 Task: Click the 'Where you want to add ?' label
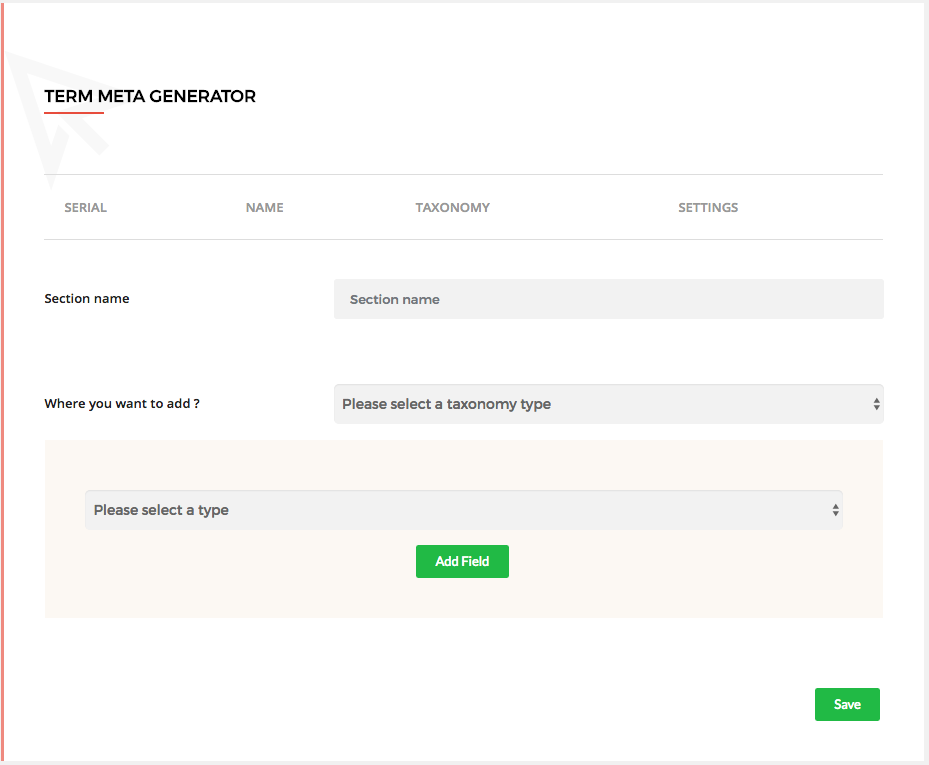(x=122, y=404)
